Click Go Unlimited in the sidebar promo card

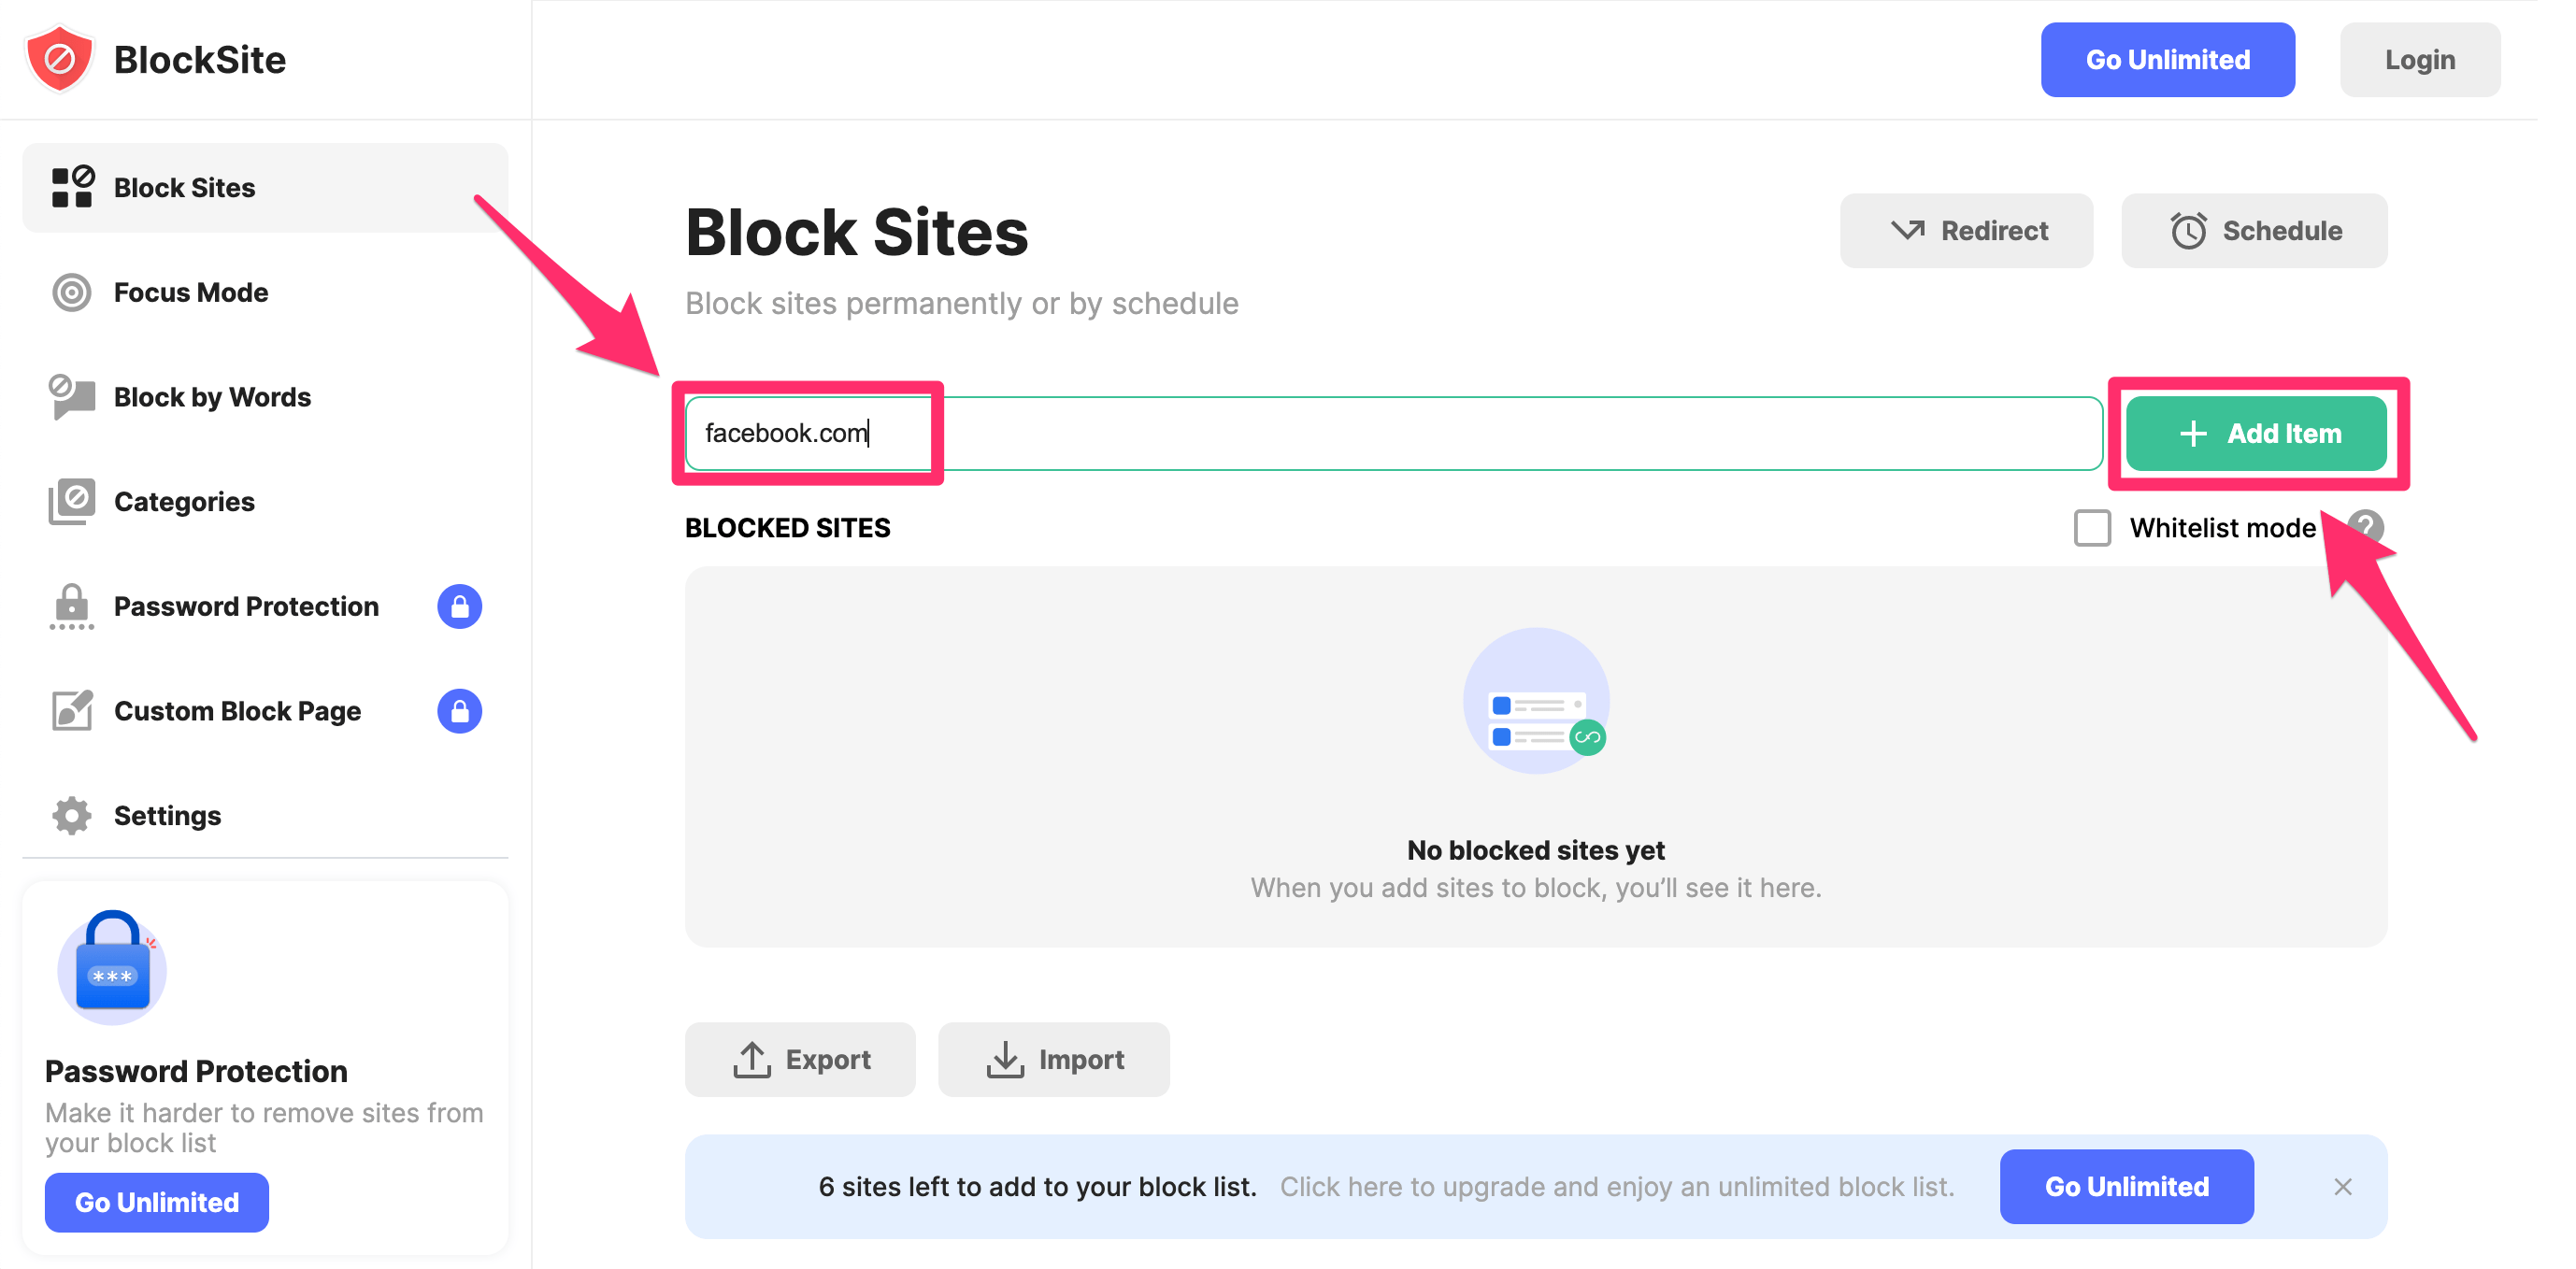[x=157, y=1202]
